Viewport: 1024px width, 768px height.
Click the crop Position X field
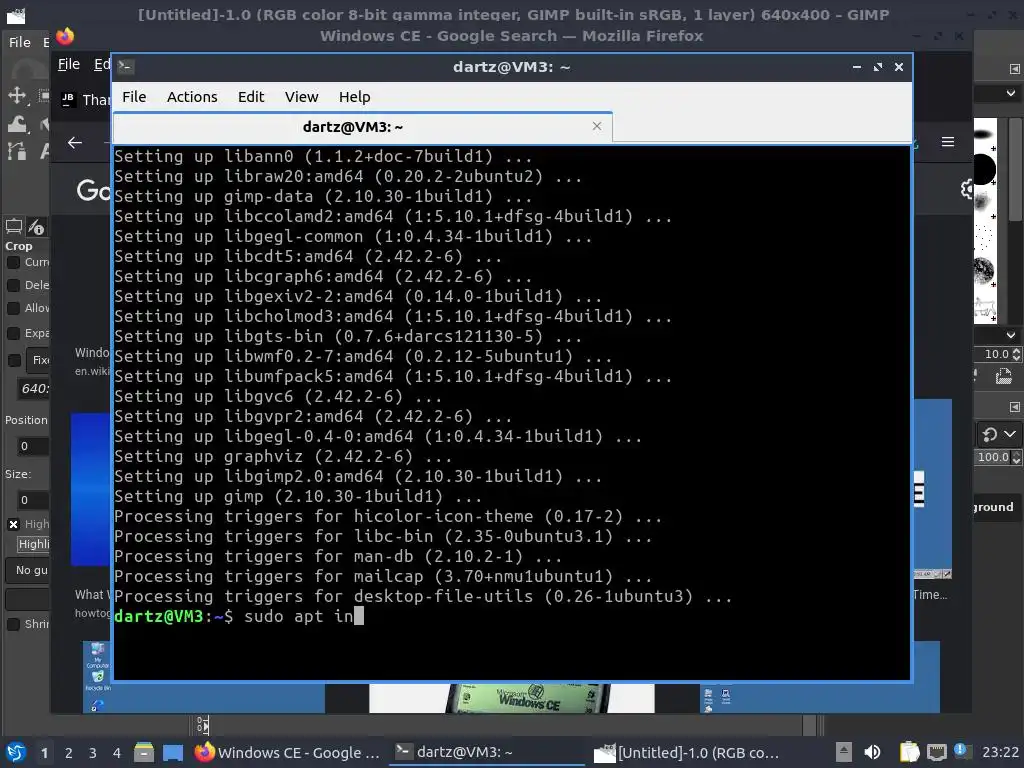33,446
